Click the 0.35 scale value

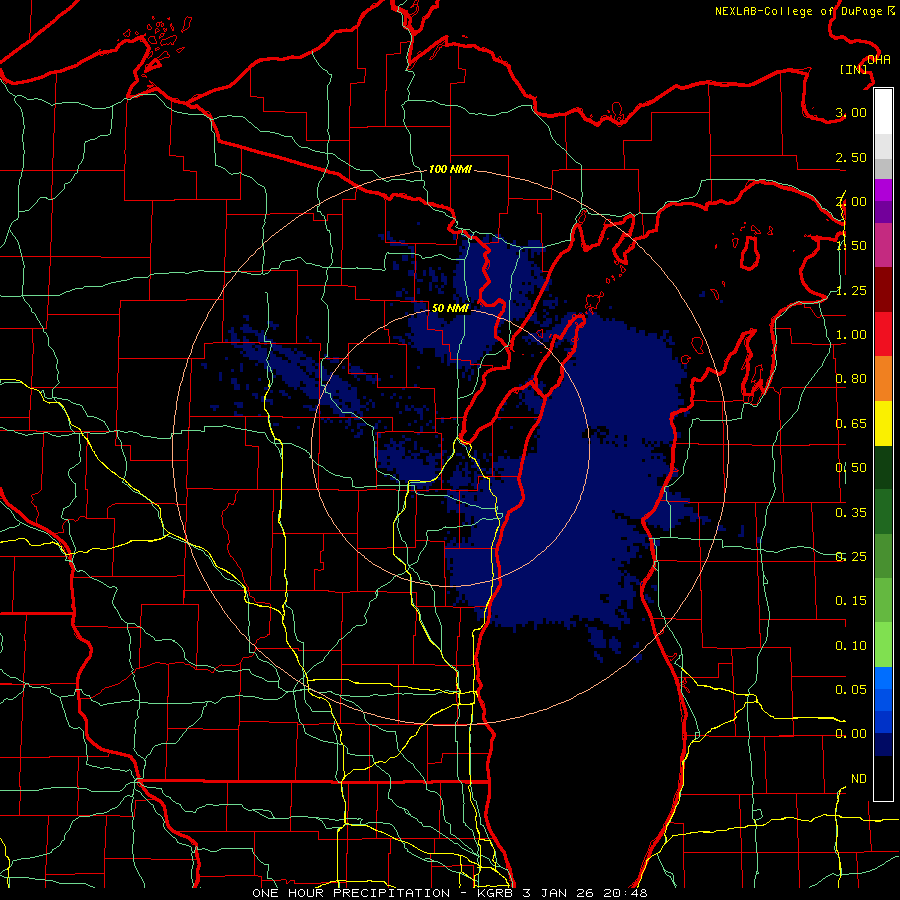(x=851, y=513)
